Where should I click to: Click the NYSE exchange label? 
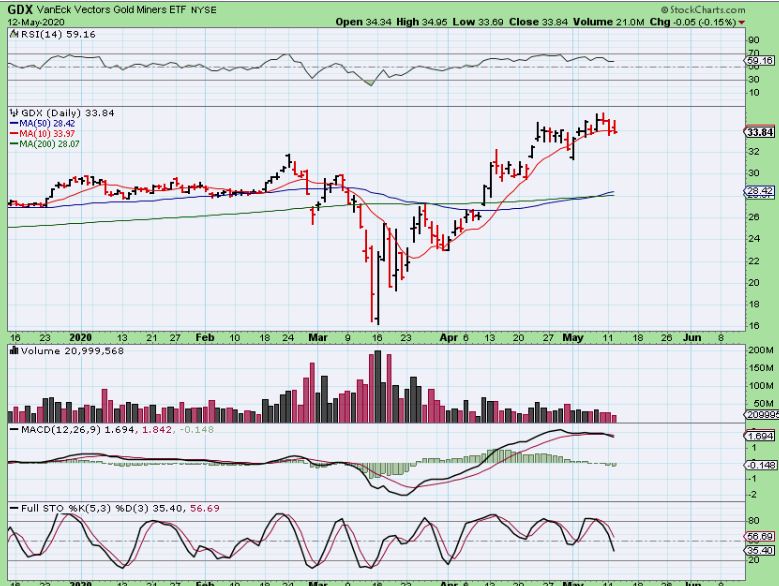point(204,10)
